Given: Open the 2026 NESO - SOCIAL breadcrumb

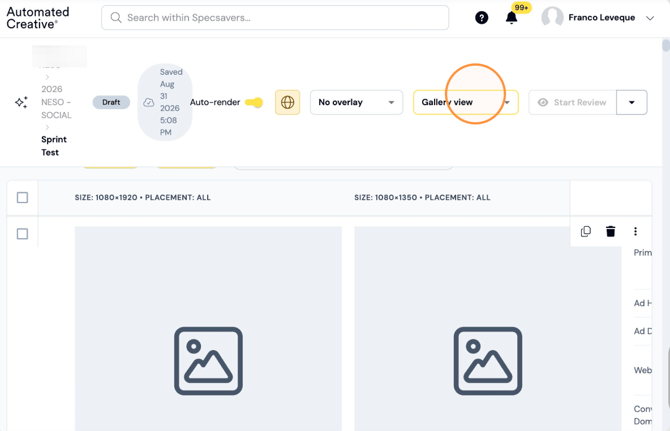Looking at the screenshot, I should point(56,102).
